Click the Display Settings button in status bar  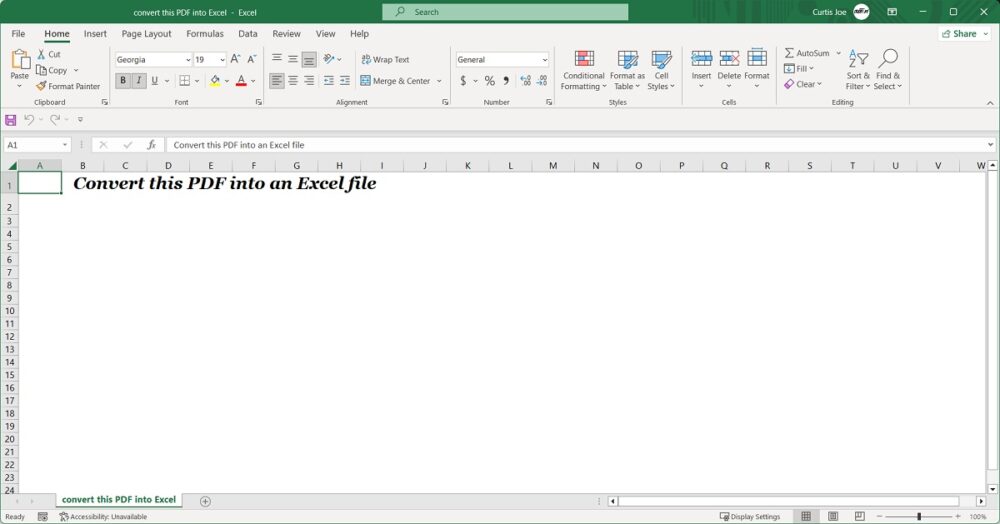750,517
